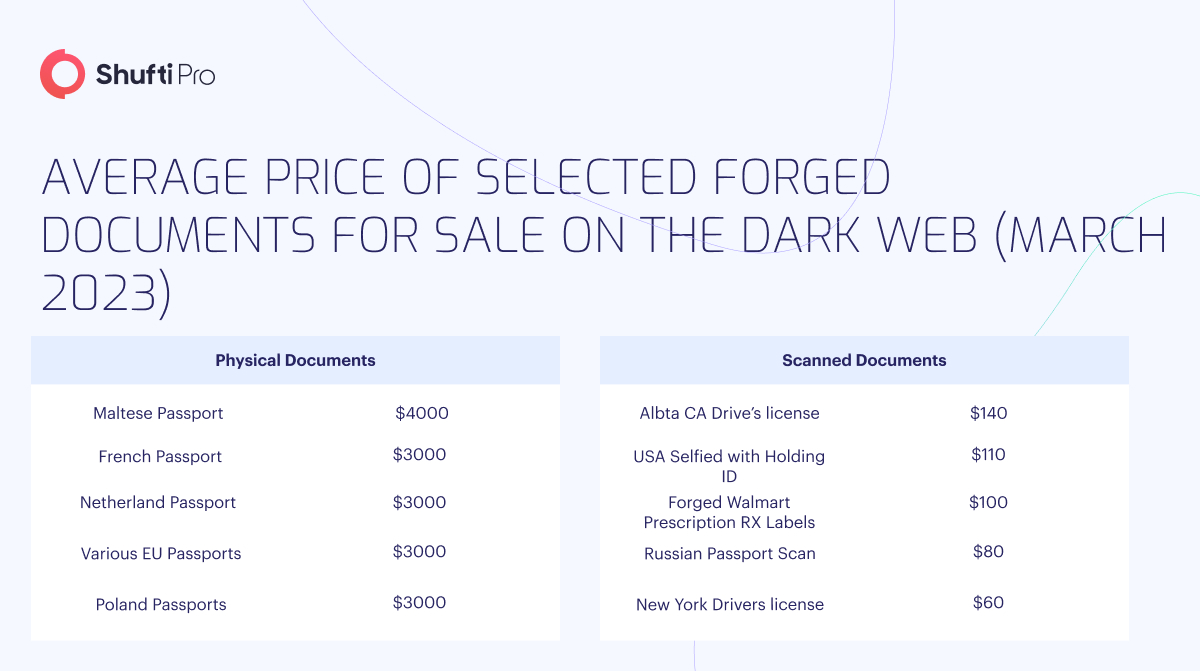
Task: Click the Poland Passports row label
Action: pyautogui.click(x=161, y=605)
